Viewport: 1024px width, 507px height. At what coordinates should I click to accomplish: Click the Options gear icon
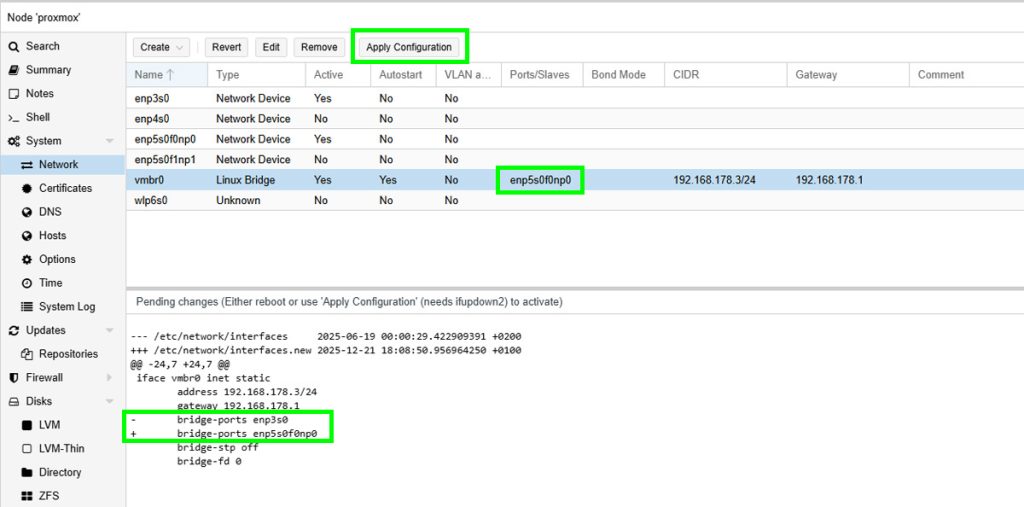28,259
